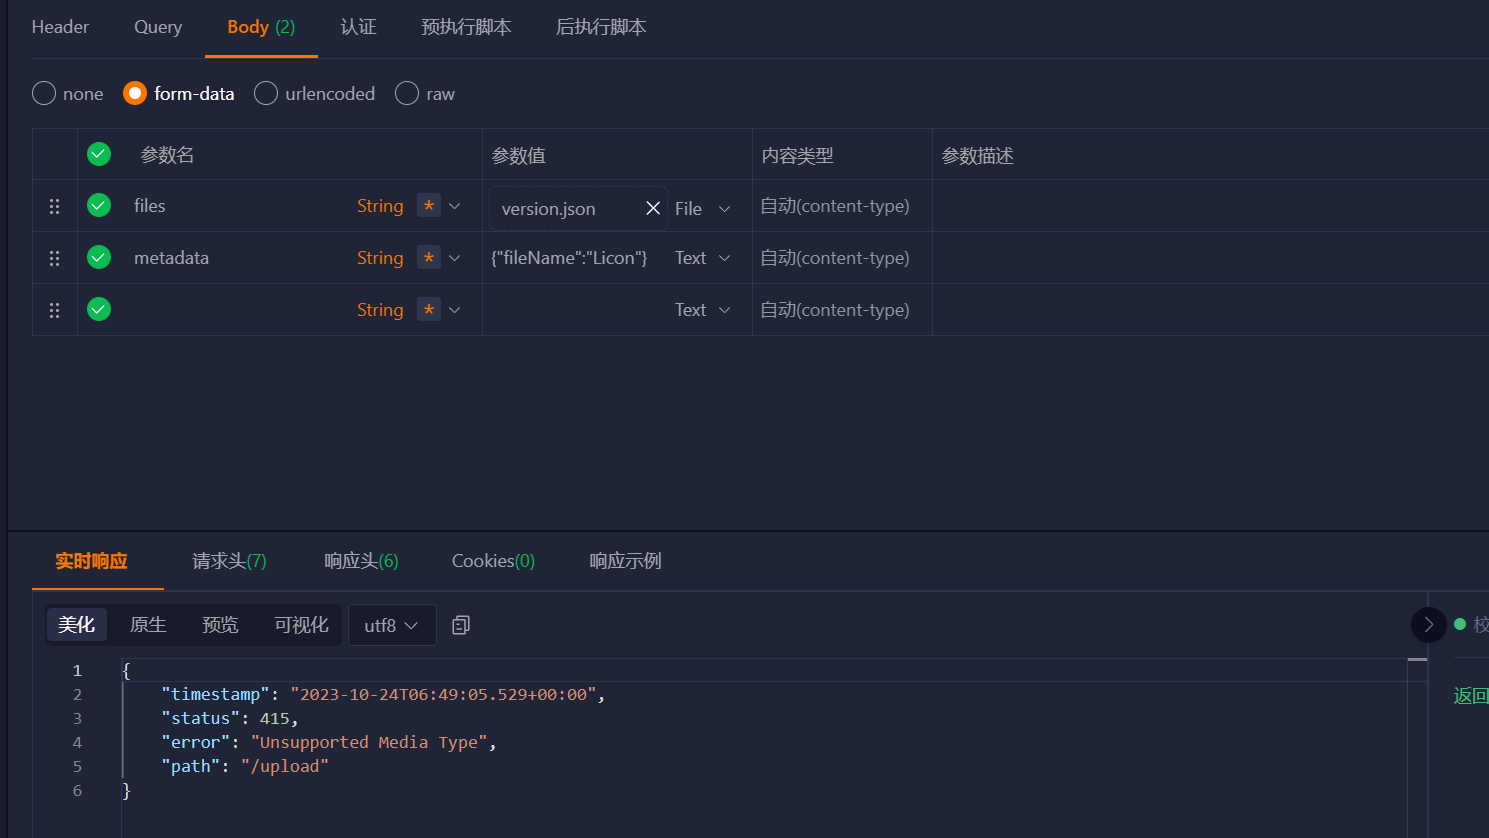The width and height of the screenshot is (1489, 838).
Task: Switch the response view to 美化
Action: point(77,625)
